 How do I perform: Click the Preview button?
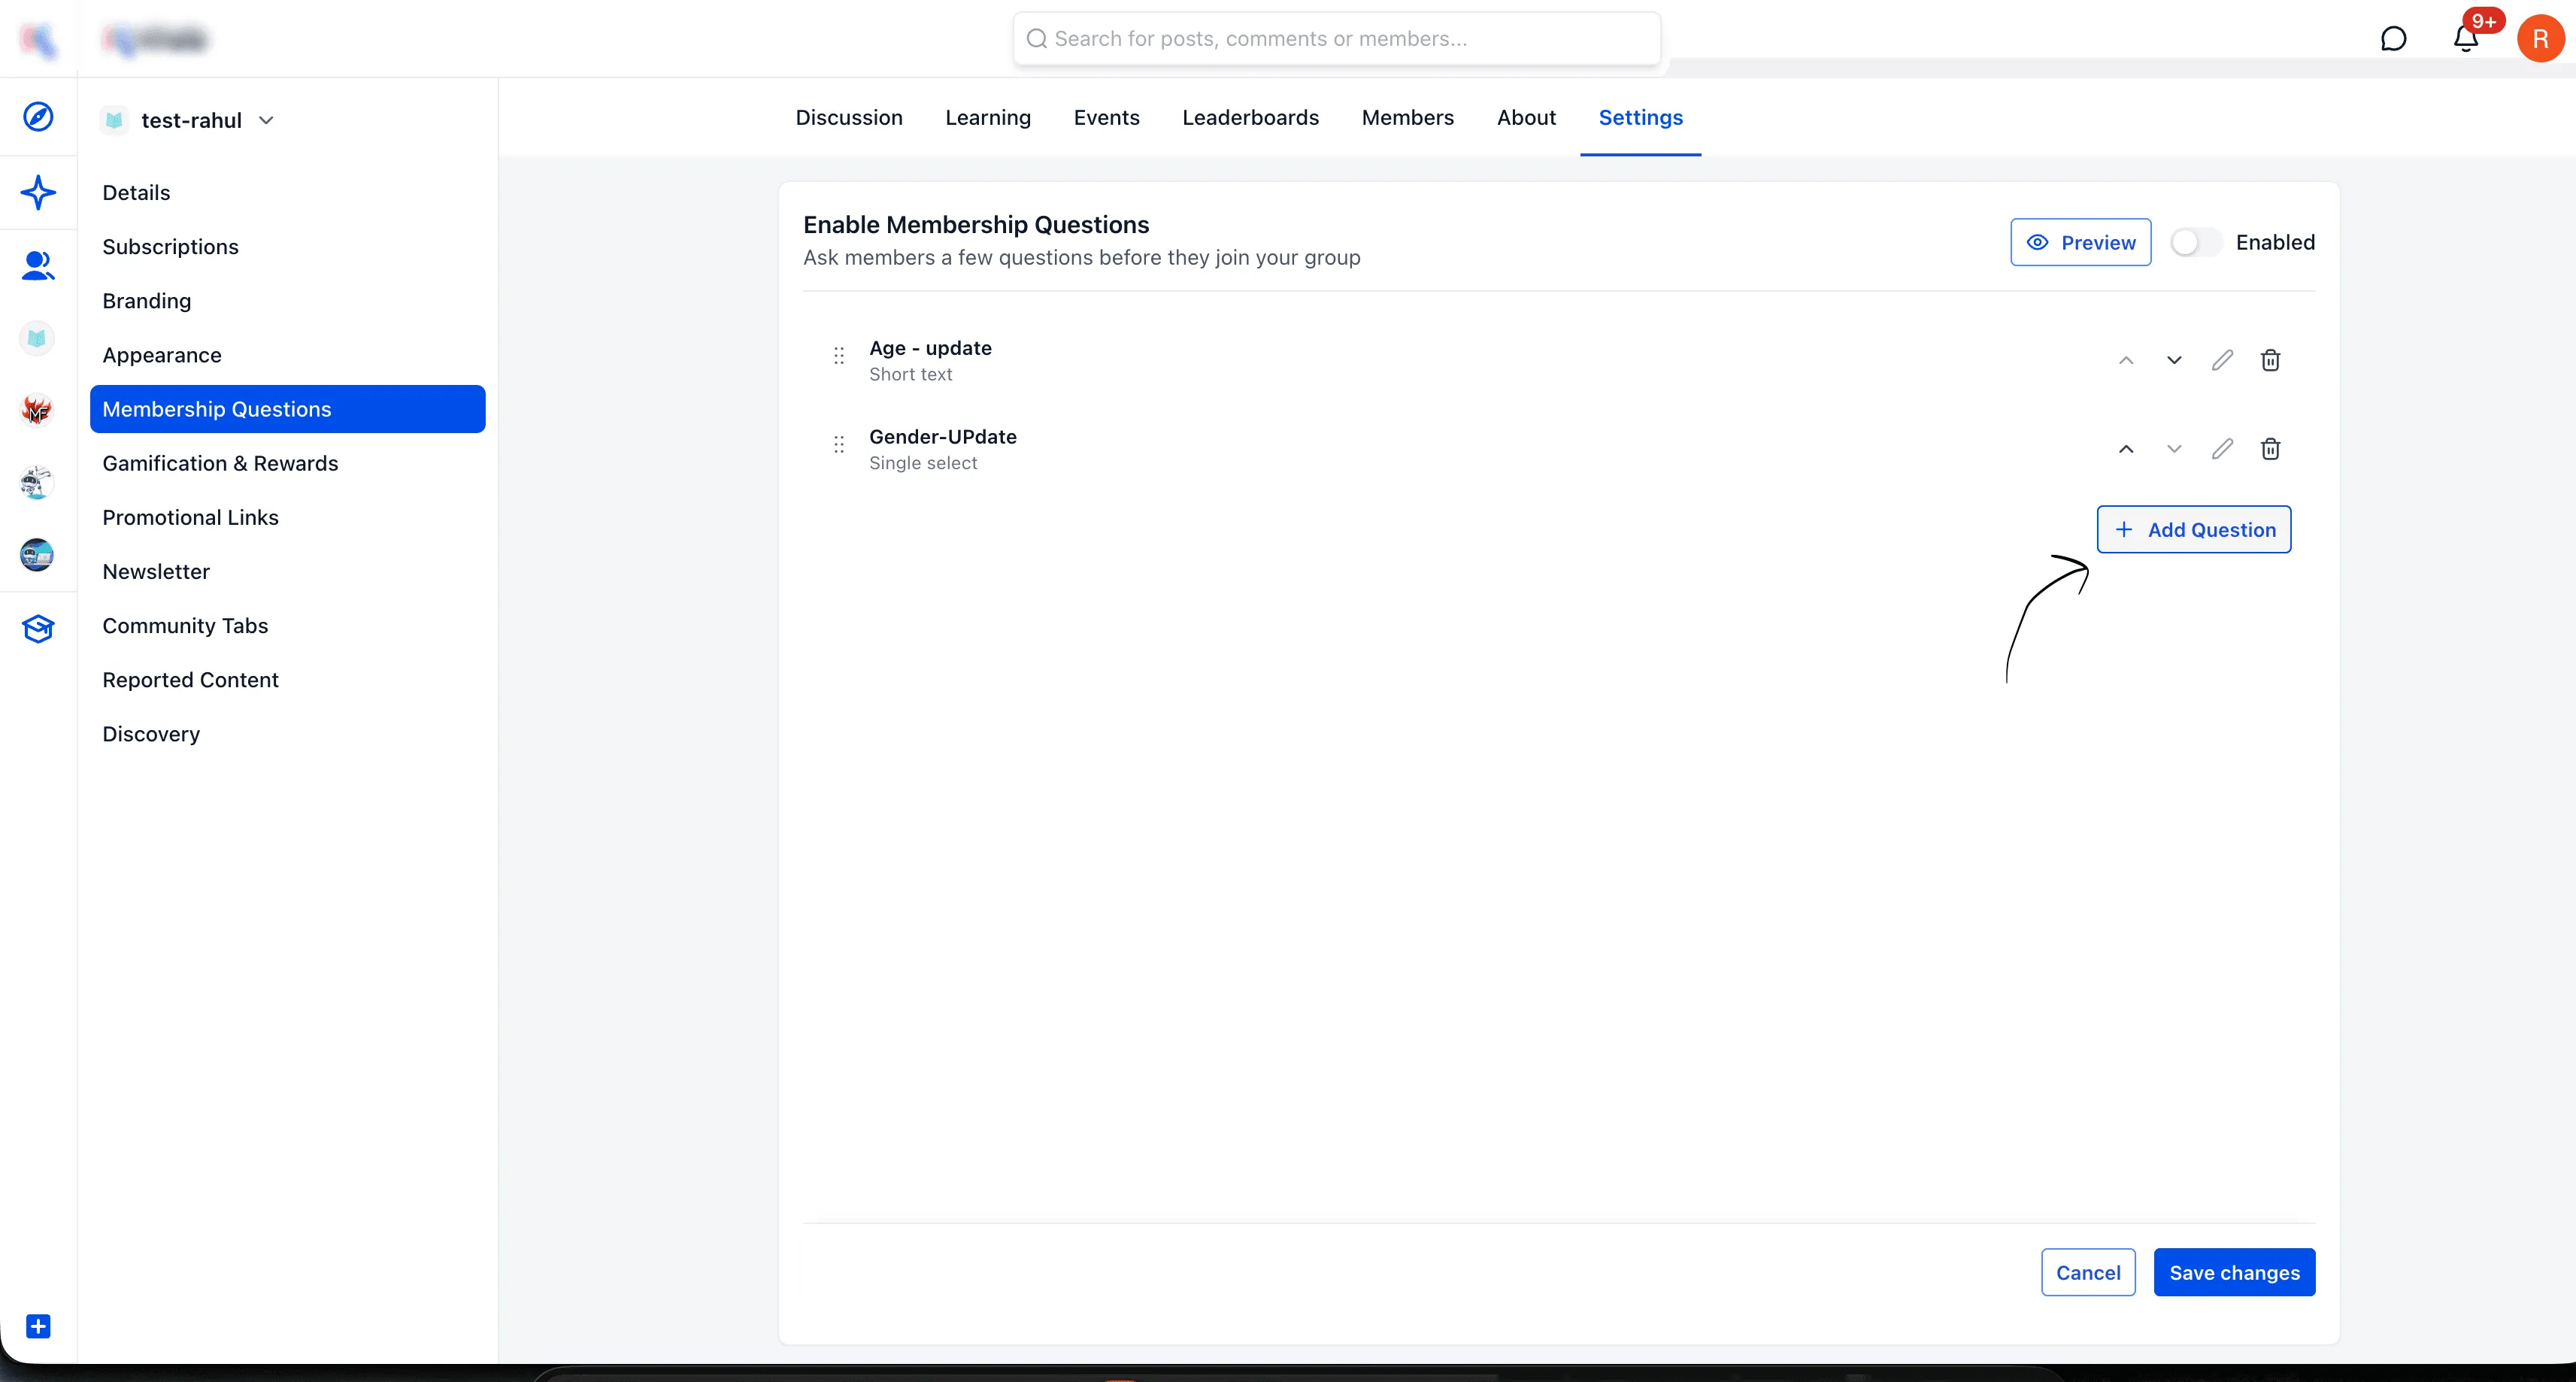click(2080, 242)
